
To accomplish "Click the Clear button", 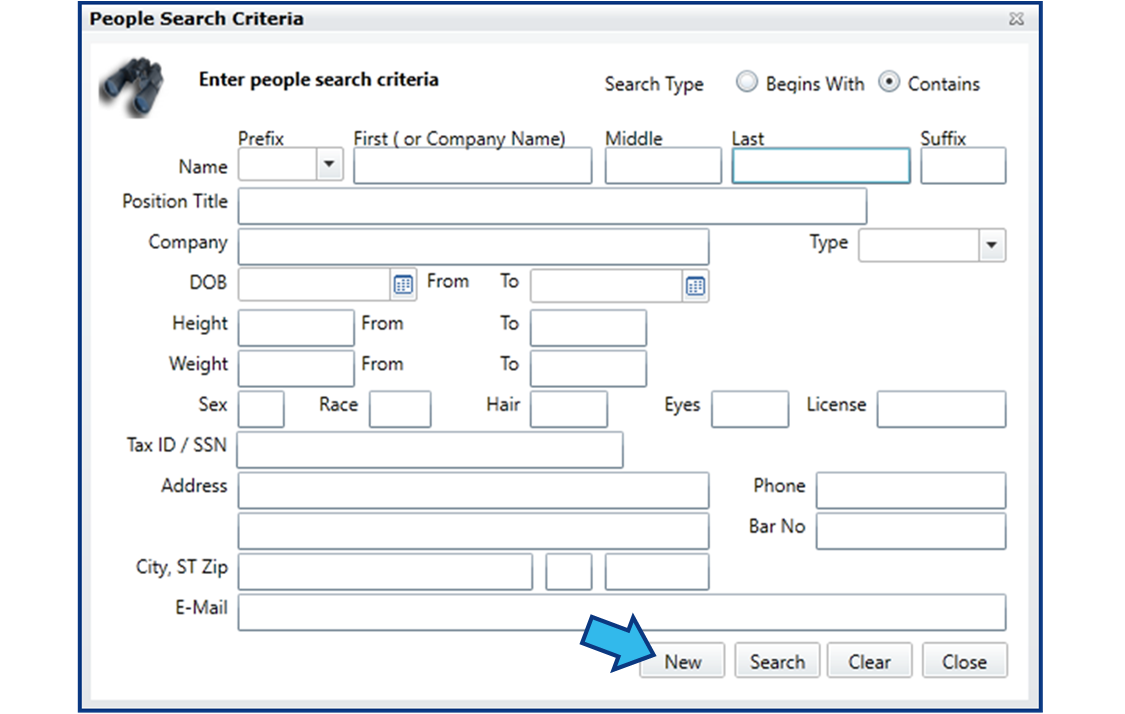I will [870, 661].
